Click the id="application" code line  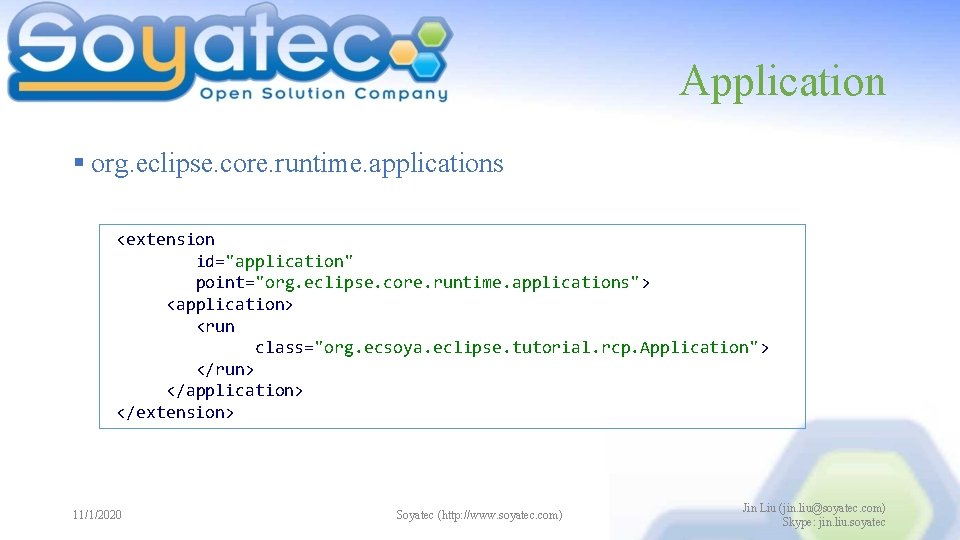[x=274, y=261]
